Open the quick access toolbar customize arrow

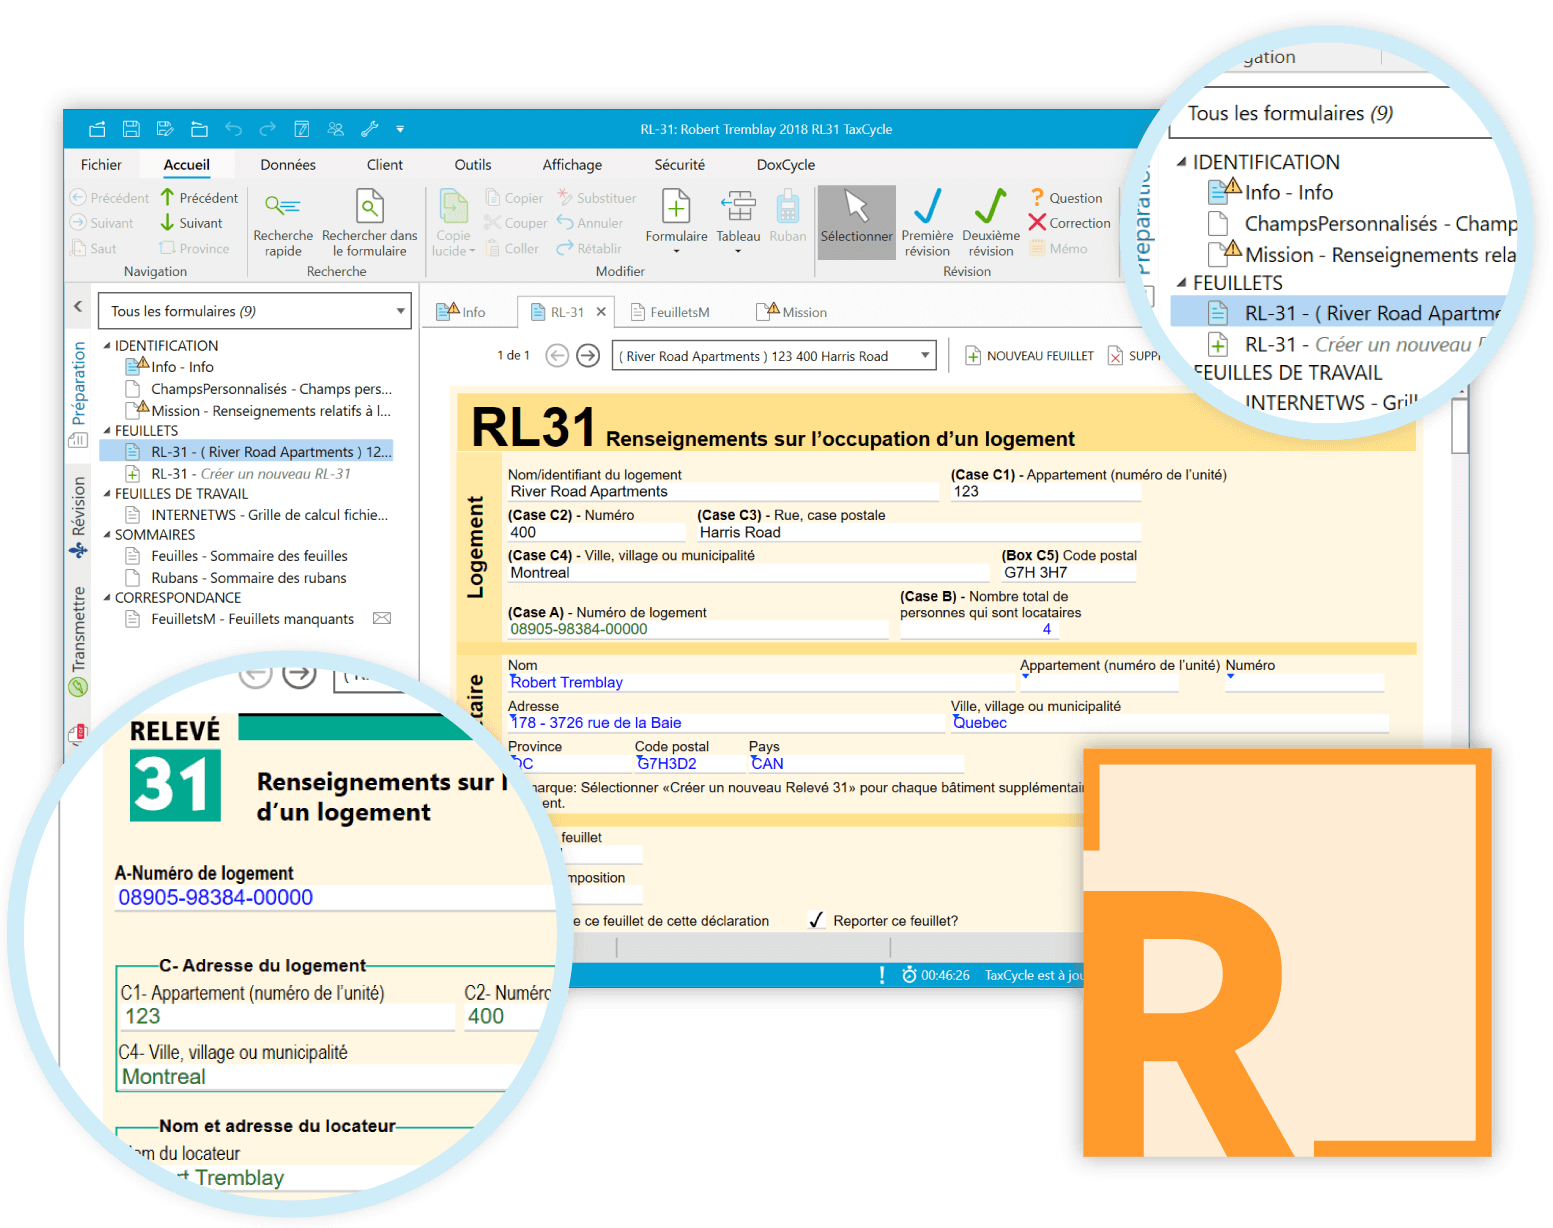pyautogui.click(x=400, y=129)
